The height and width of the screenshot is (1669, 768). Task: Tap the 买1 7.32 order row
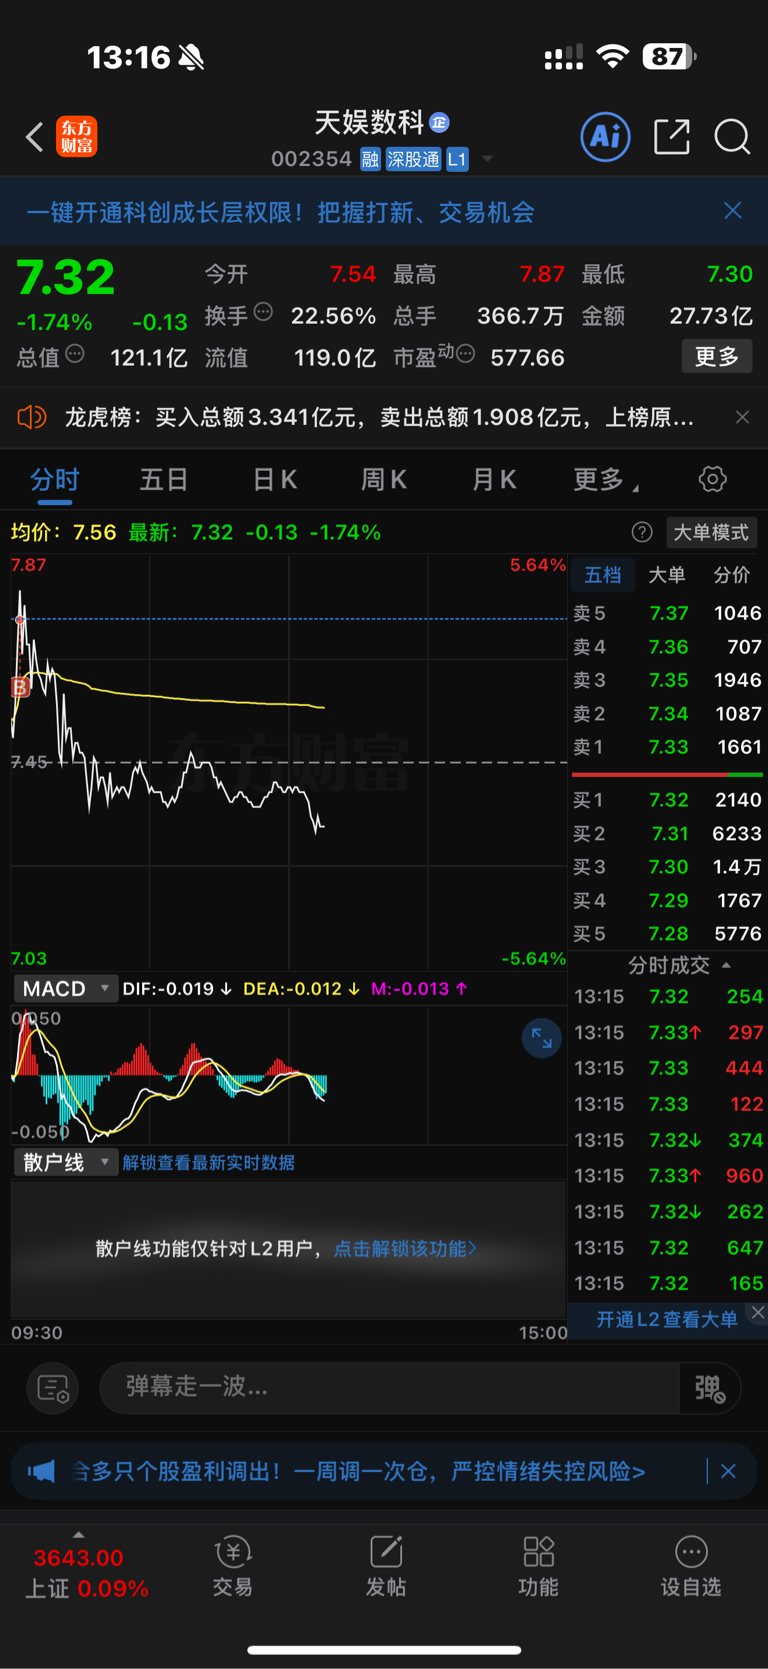coord(667,800)
